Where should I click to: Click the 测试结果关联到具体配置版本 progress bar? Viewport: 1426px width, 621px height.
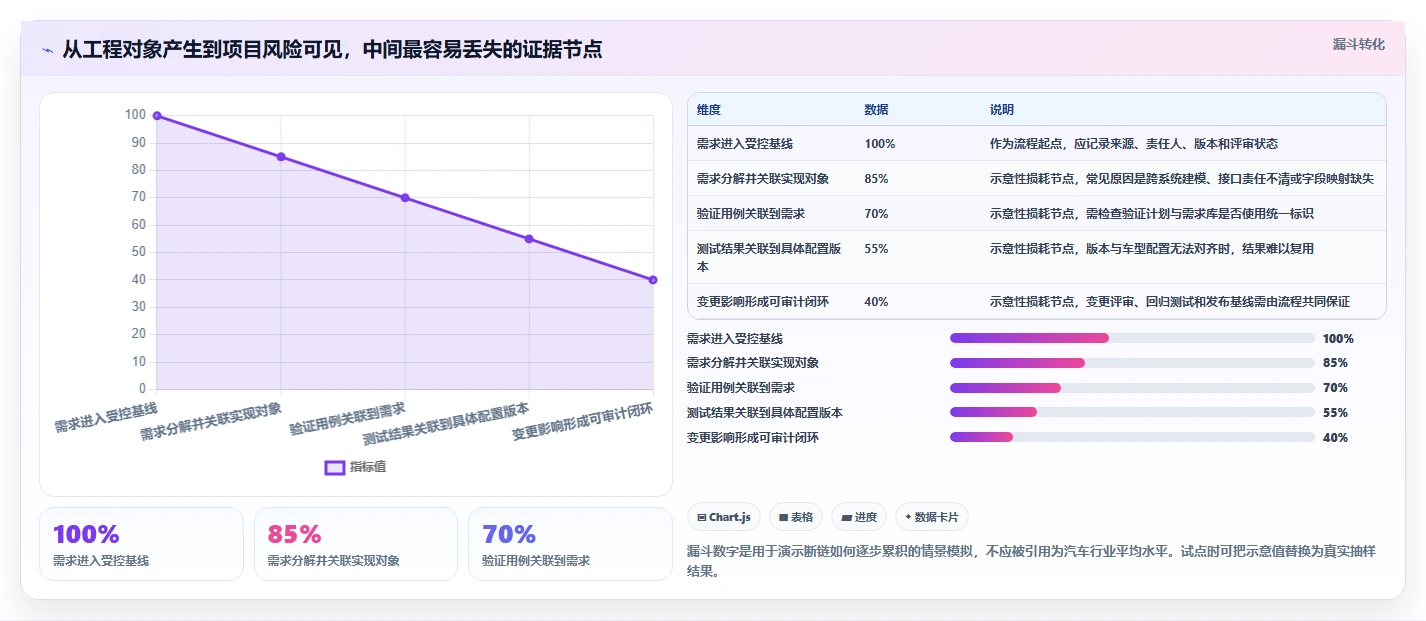(1132, 412)
